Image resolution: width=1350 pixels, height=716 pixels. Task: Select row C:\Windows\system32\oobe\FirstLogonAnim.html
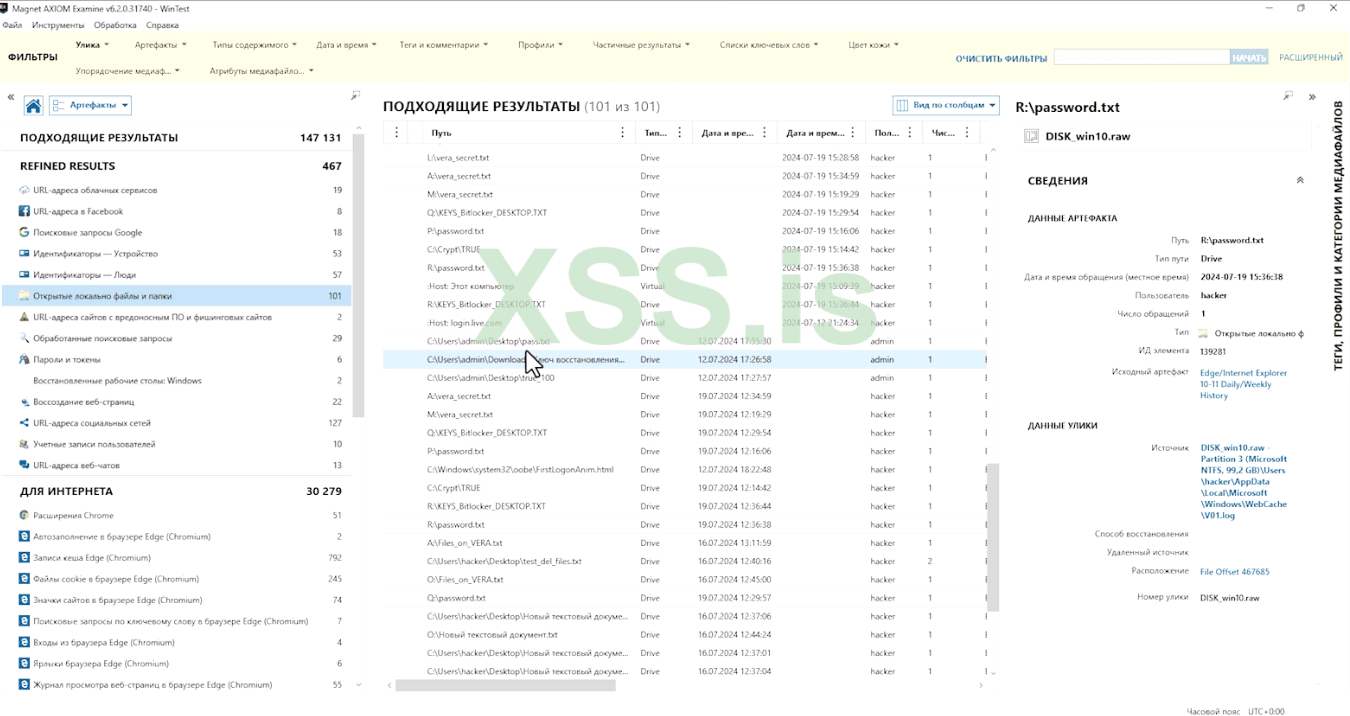click(684, 470)
